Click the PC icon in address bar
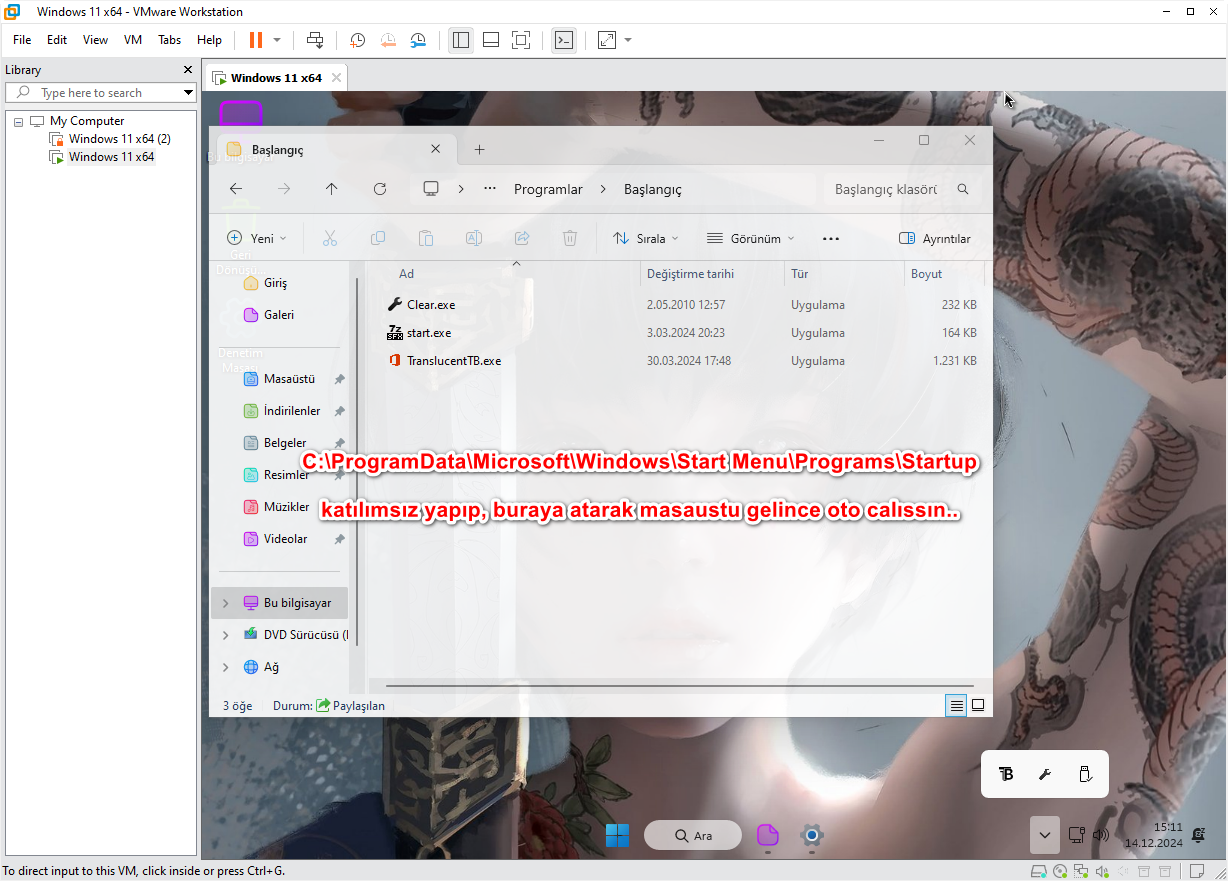Screen dimensions: 1228x881 [431, 189]
